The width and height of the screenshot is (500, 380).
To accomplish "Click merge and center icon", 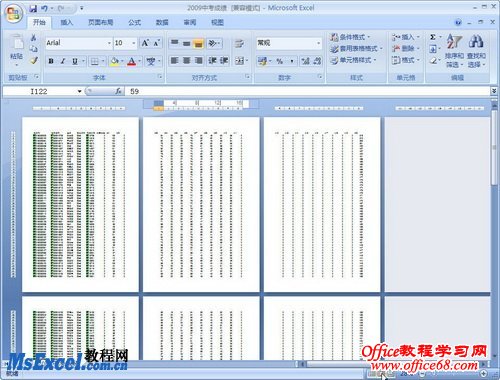I will 239,61.
